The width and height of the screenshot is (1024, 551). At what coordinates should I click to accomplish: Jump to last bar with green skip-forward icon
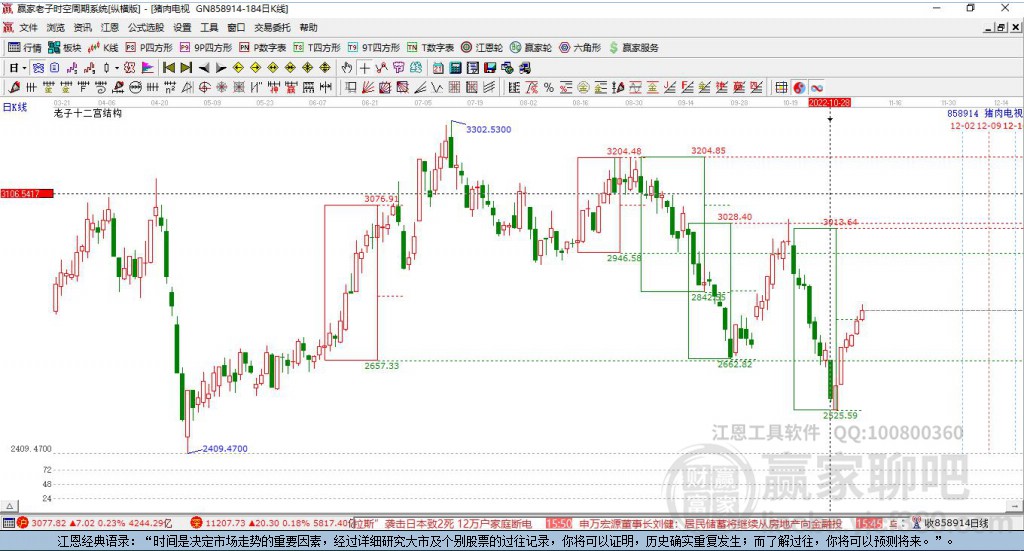[x=186, y=68]
